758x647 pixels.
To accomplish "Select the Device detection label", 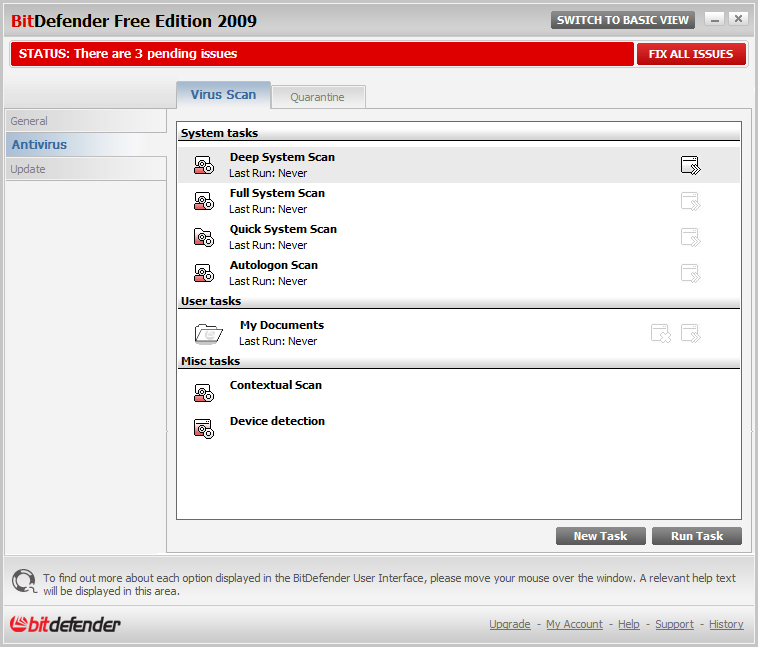I will 277,421.
